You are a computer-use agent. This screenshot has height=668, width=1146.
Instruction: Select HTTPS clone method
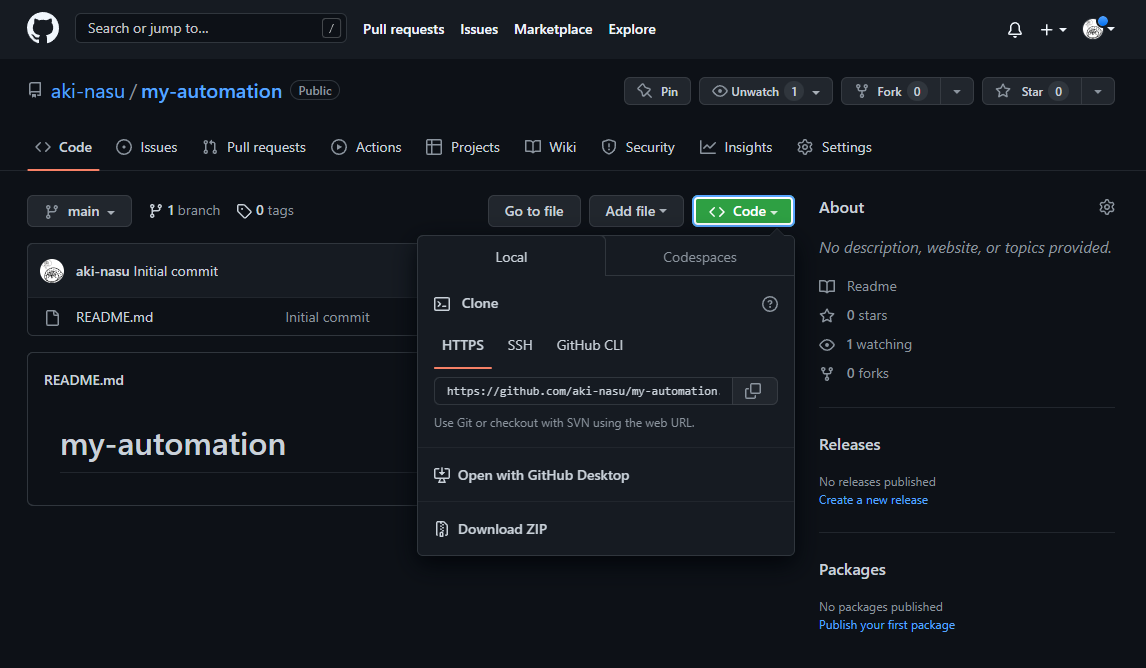[x=463, y=345]
